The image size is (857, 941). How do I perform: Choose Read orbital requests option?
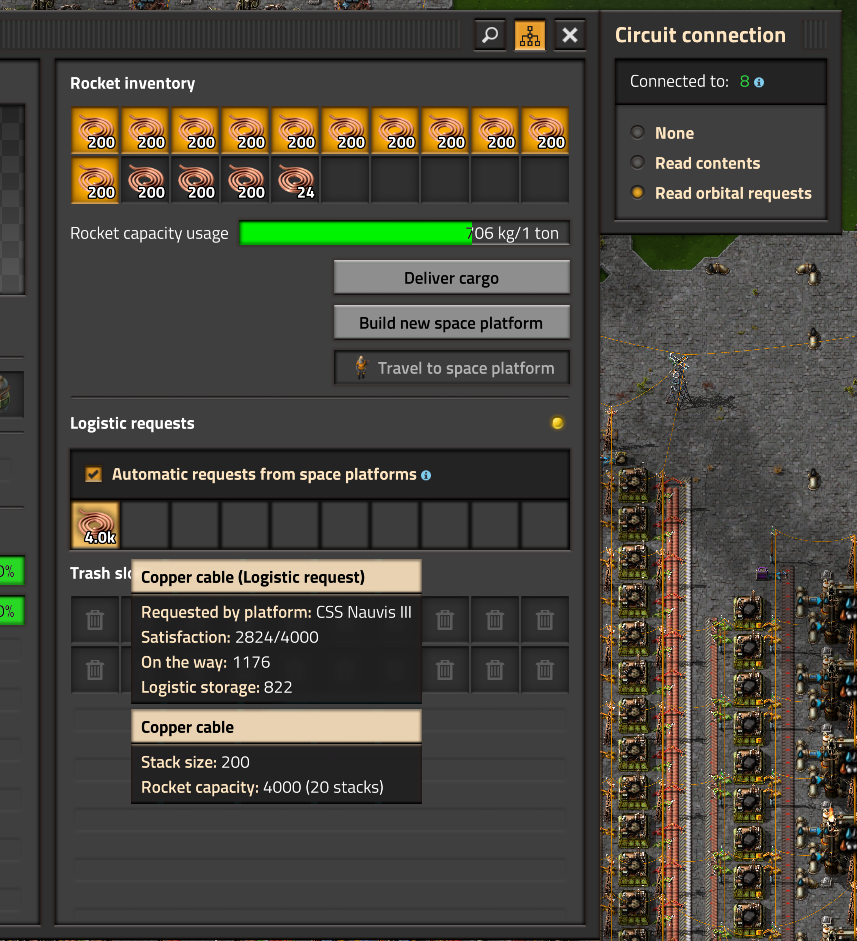[638, 193]
